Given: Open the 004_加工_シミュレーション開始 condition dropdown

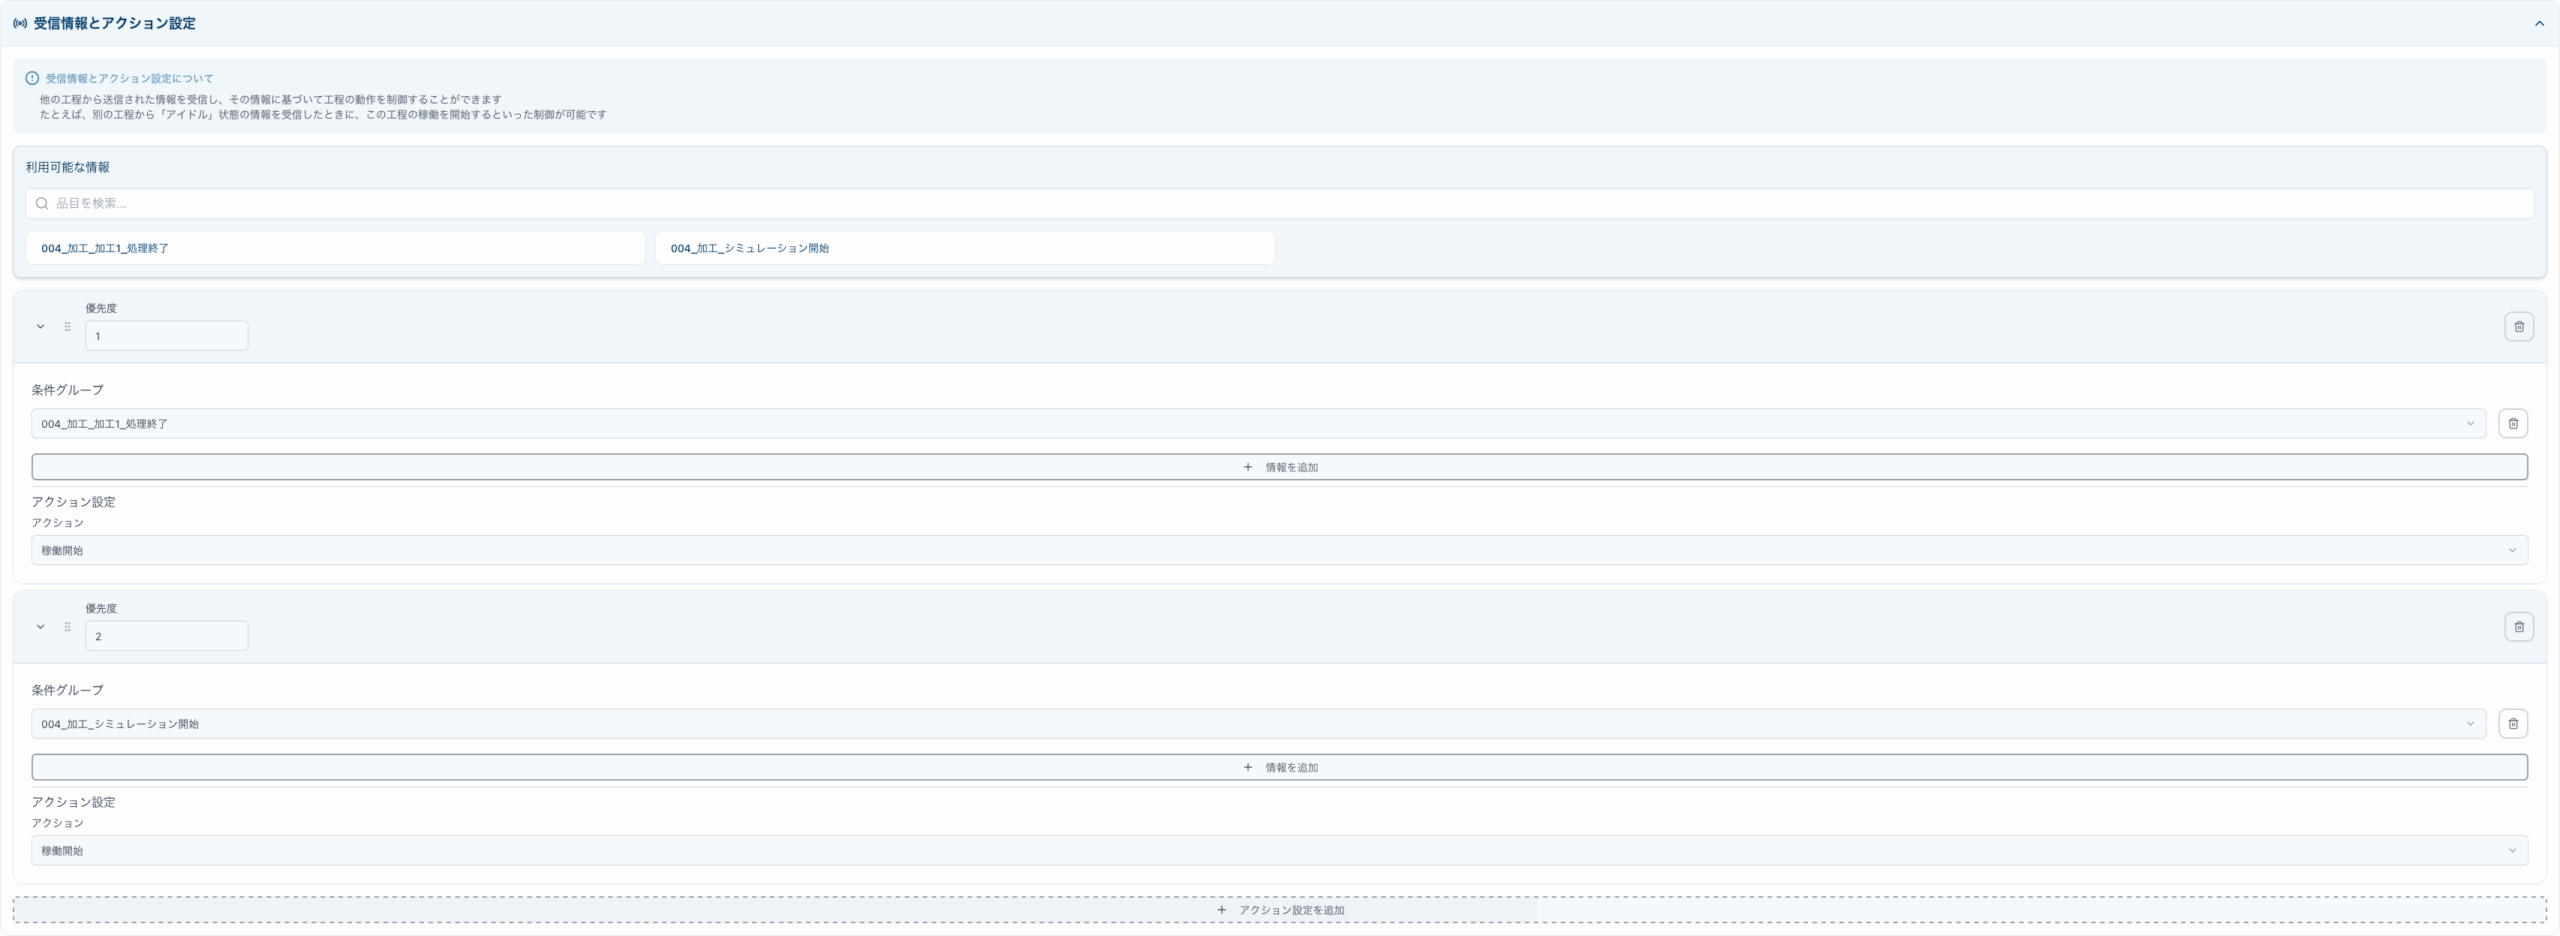Looking at the screenshot, I should (1257, 724).
